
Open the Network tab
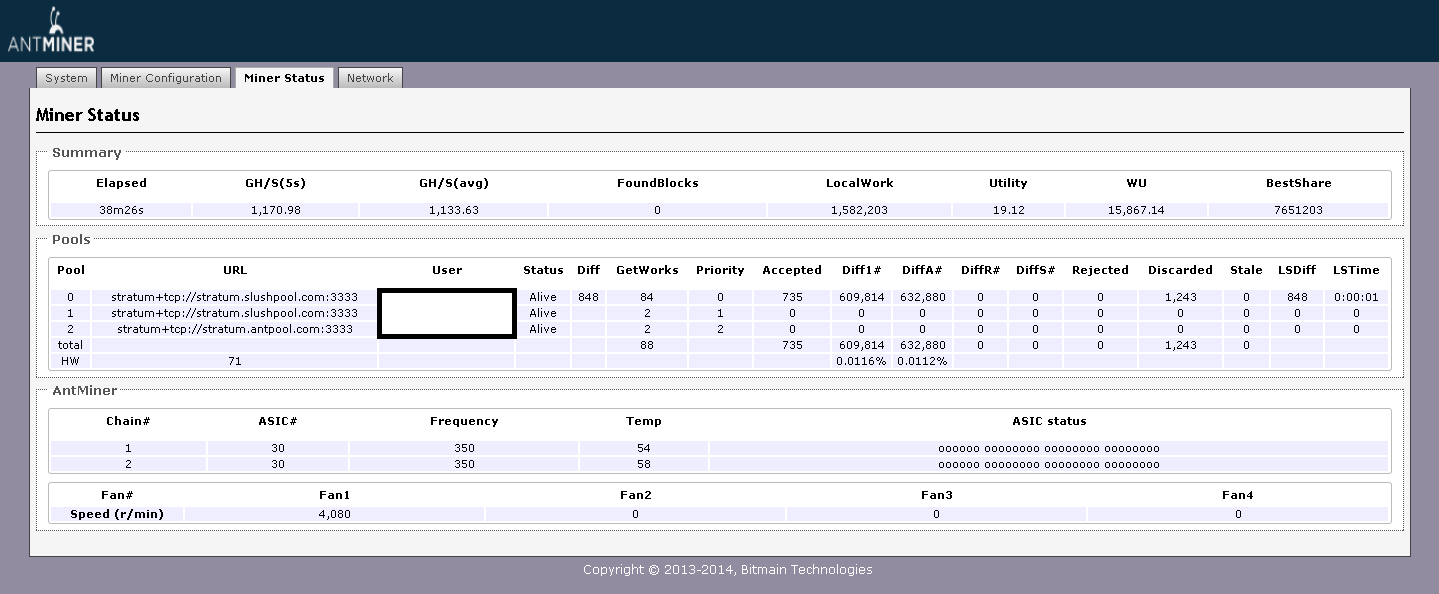[370, 78]
